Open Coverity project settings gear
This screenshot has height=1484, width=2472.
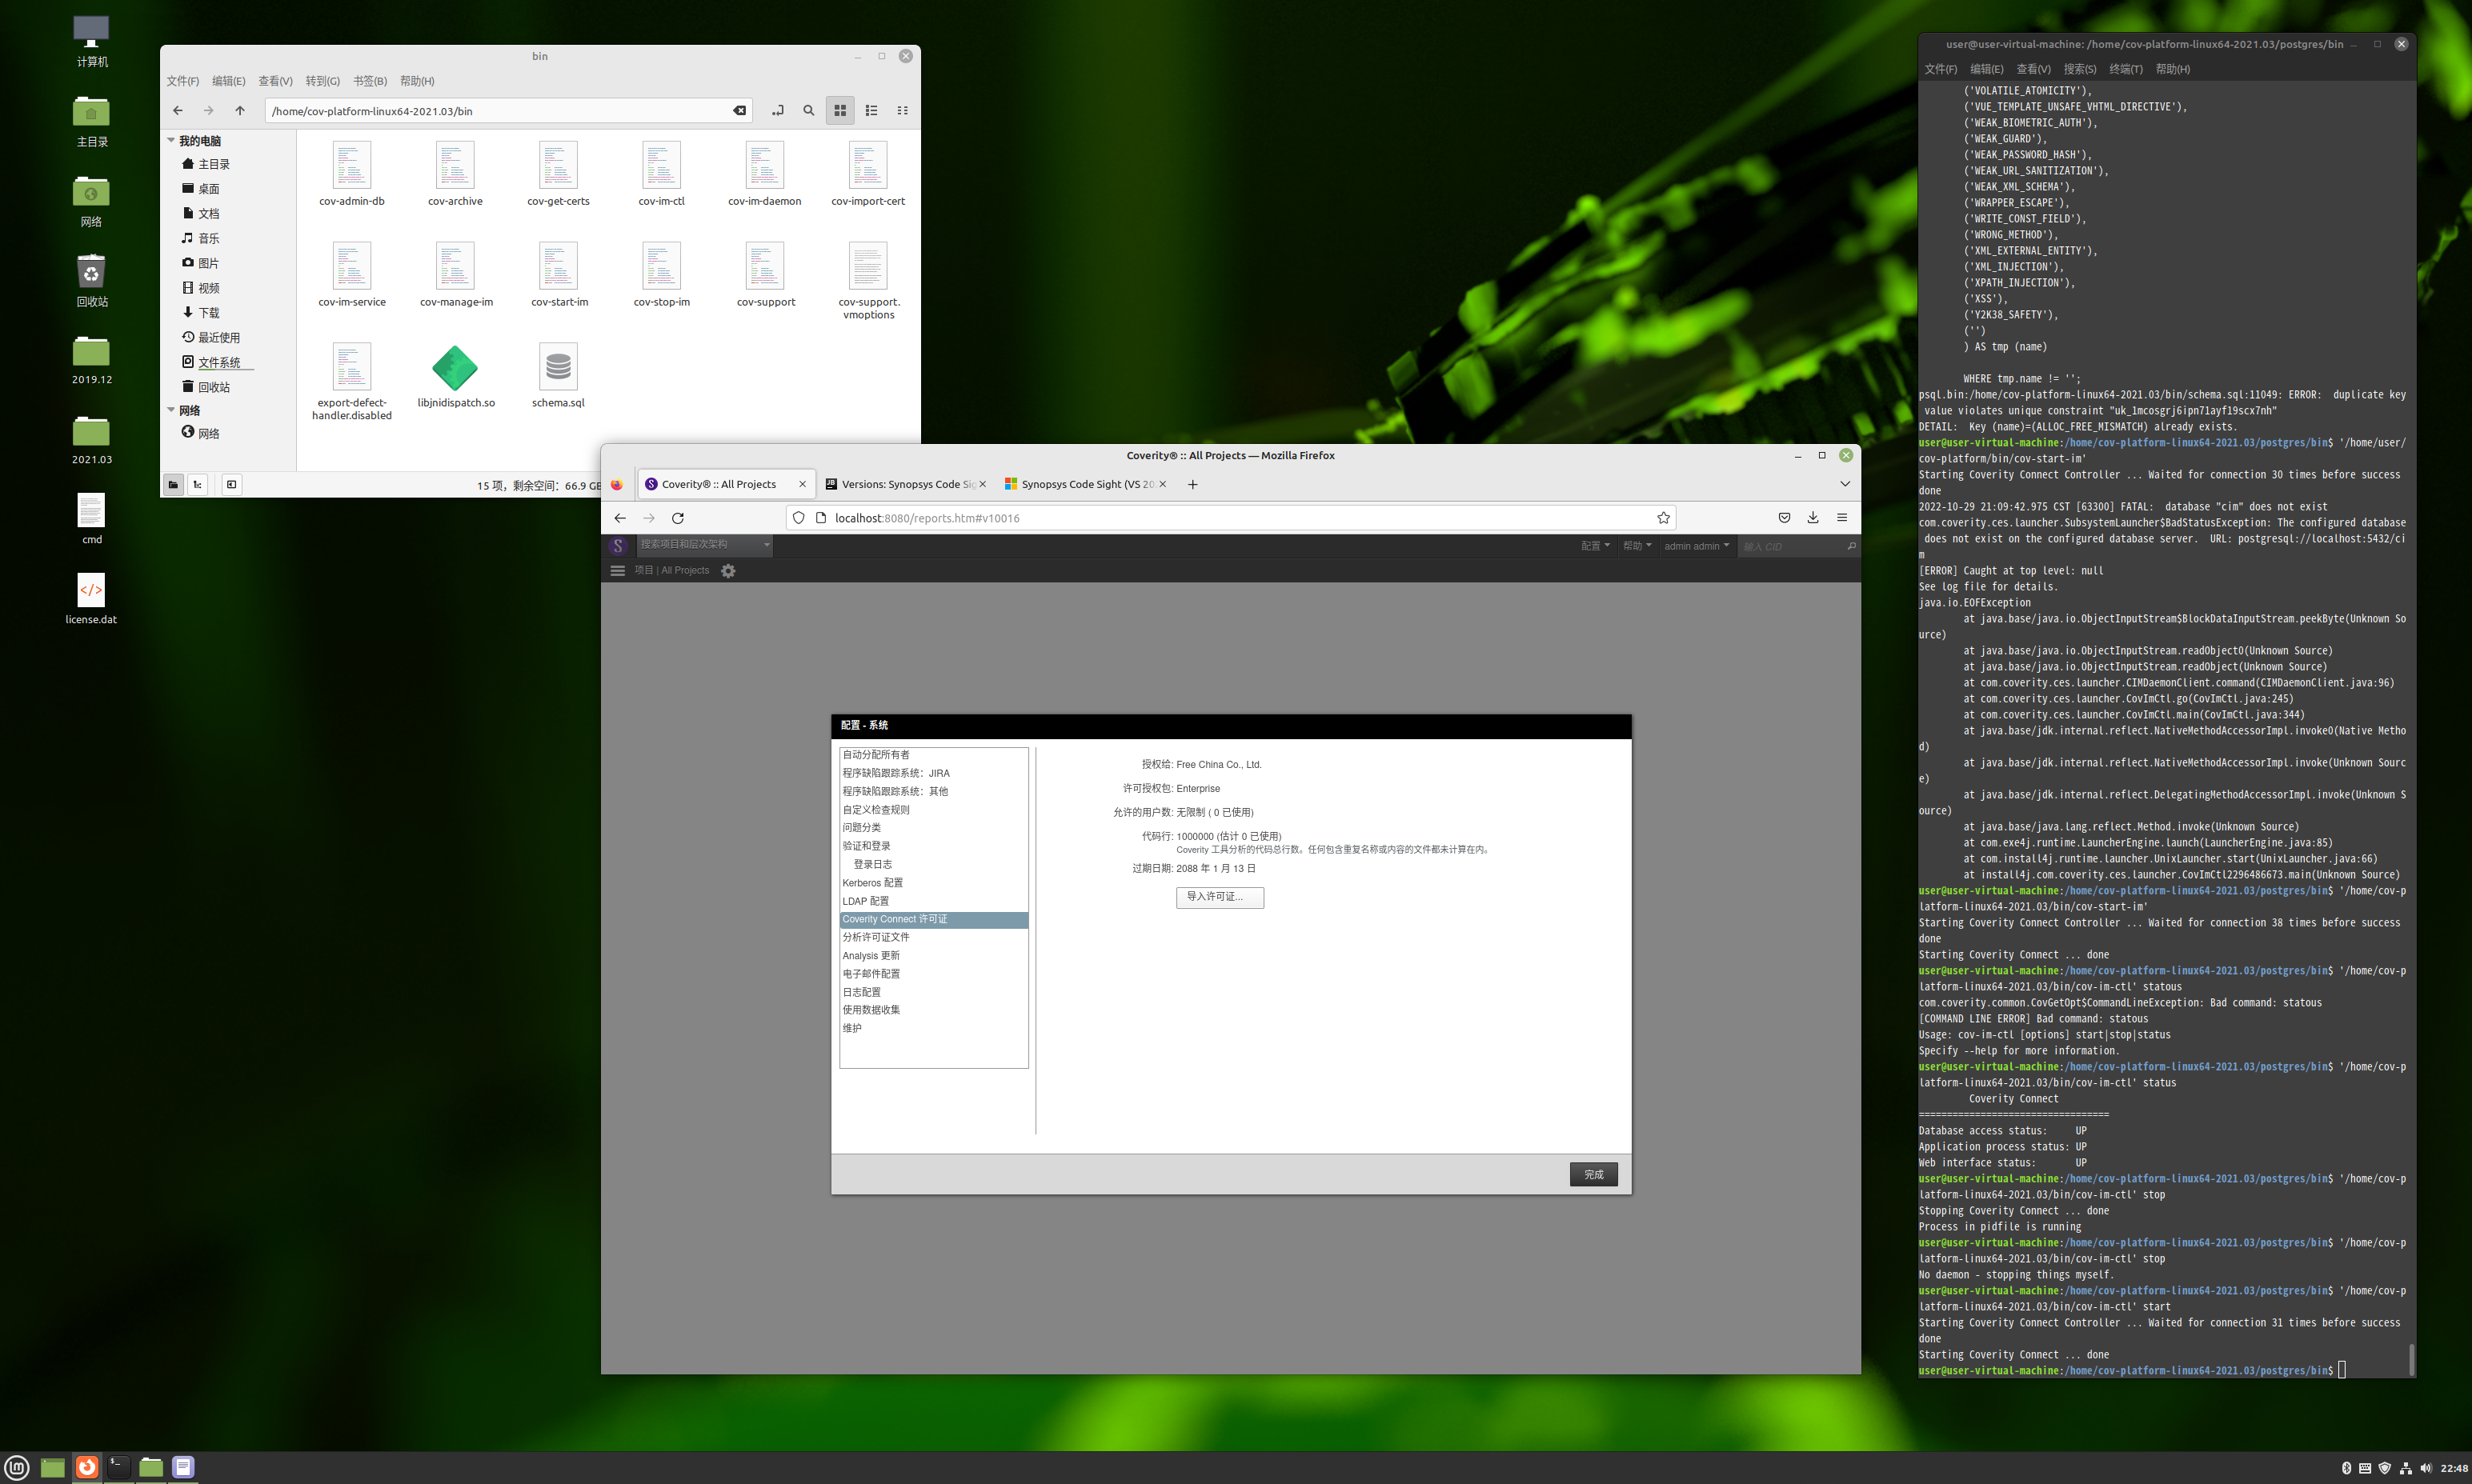pos(728,571)
